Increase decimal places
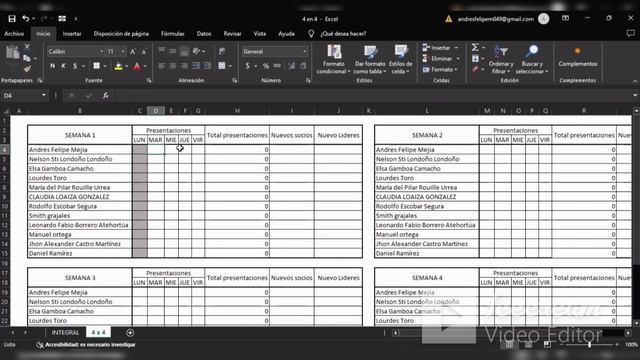This screenshot has width=640, height=360. point(291,66)
